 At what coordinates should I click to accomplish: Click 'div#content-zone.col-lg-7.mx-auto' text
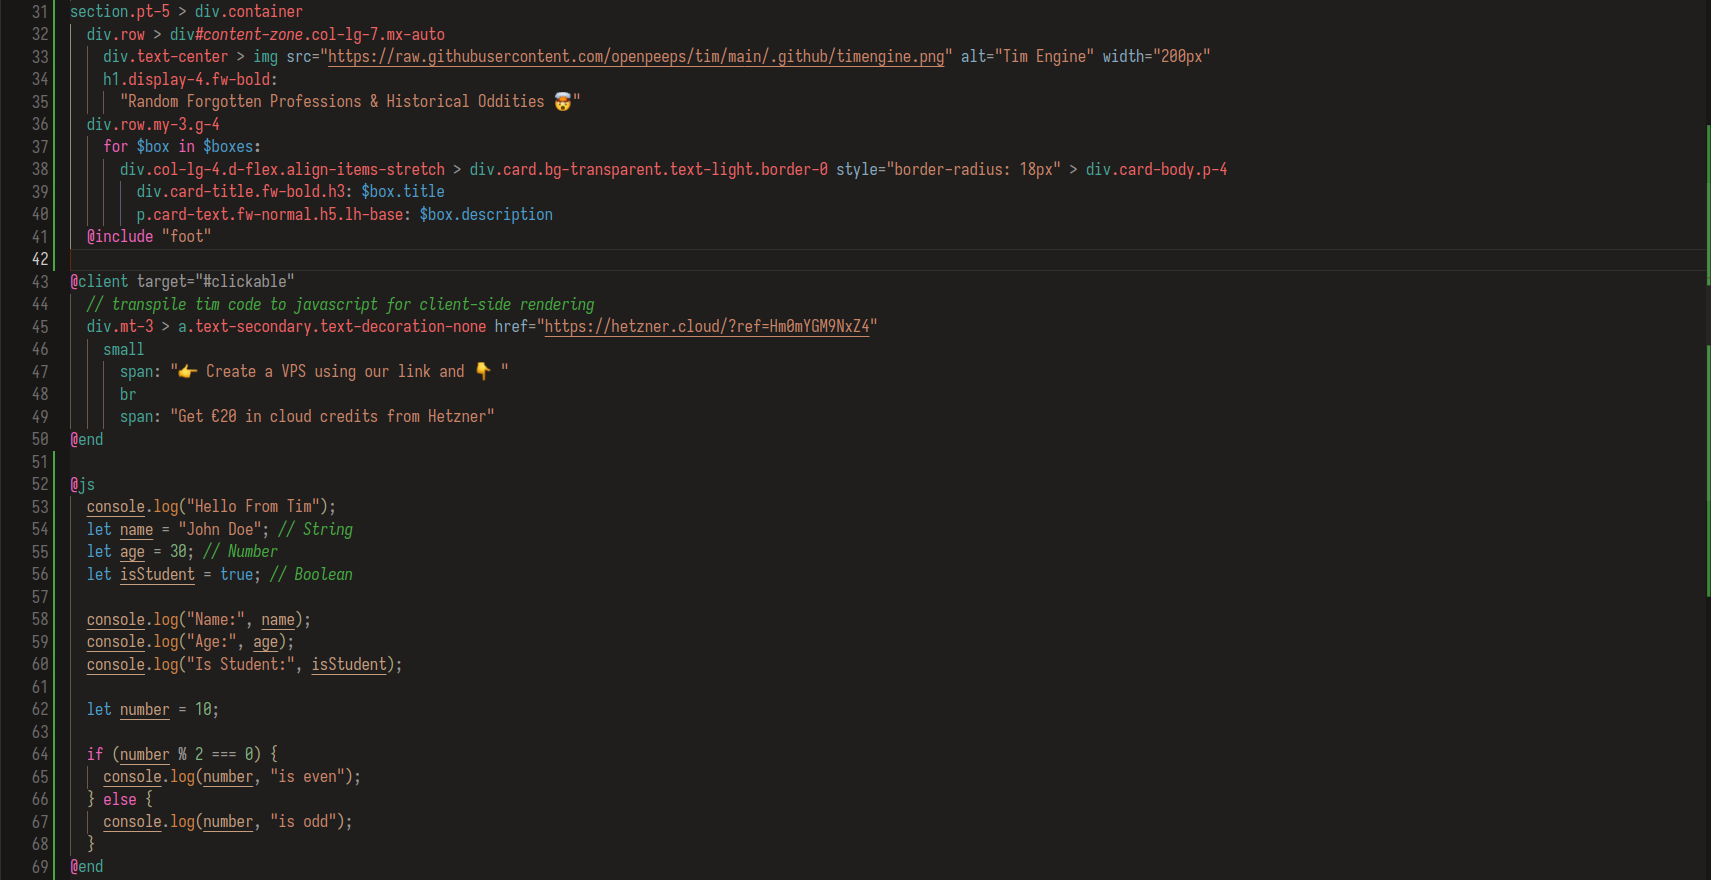307,35
